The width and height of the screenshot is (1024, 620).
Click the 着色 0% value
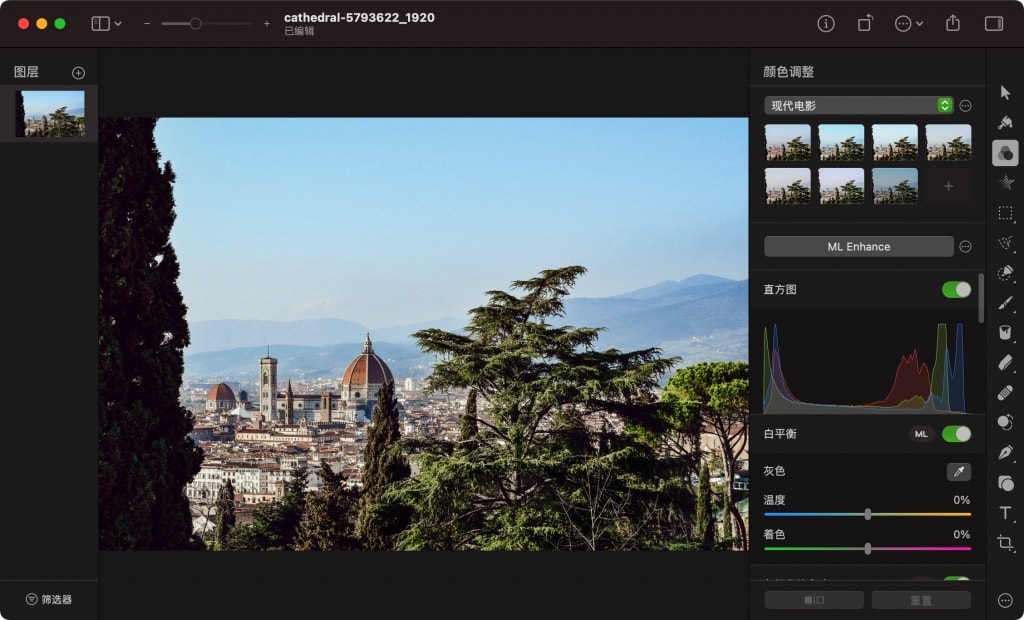pyautogui.click(x=961, y=534)
